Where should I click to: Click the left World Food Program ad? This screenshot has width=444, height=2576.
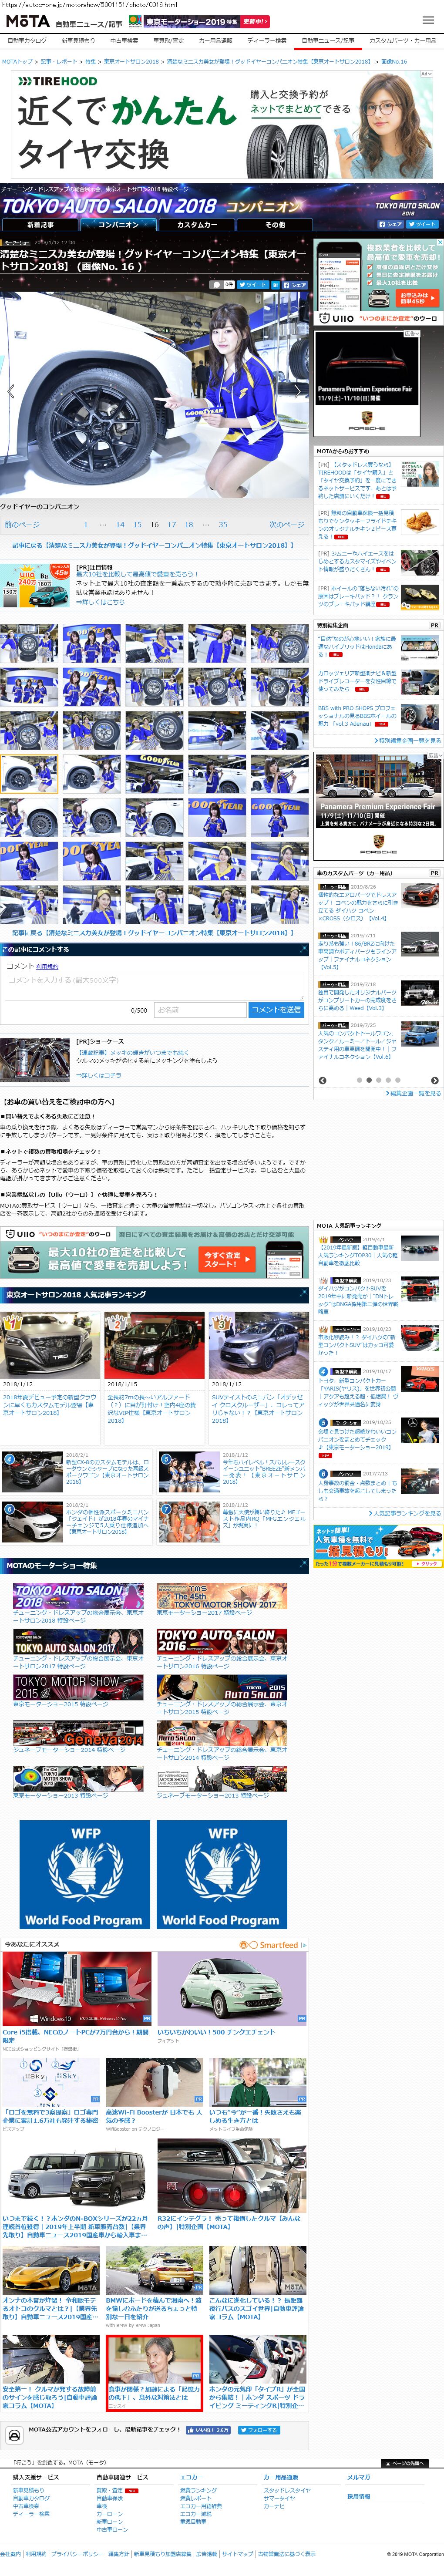84,1874
